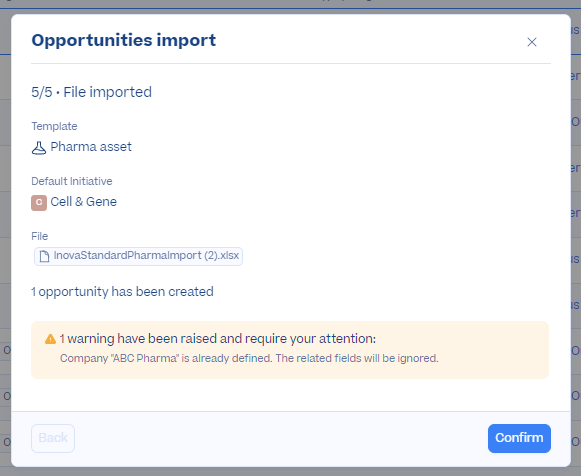Click the Opportunities import title

(x=124, y=40)
